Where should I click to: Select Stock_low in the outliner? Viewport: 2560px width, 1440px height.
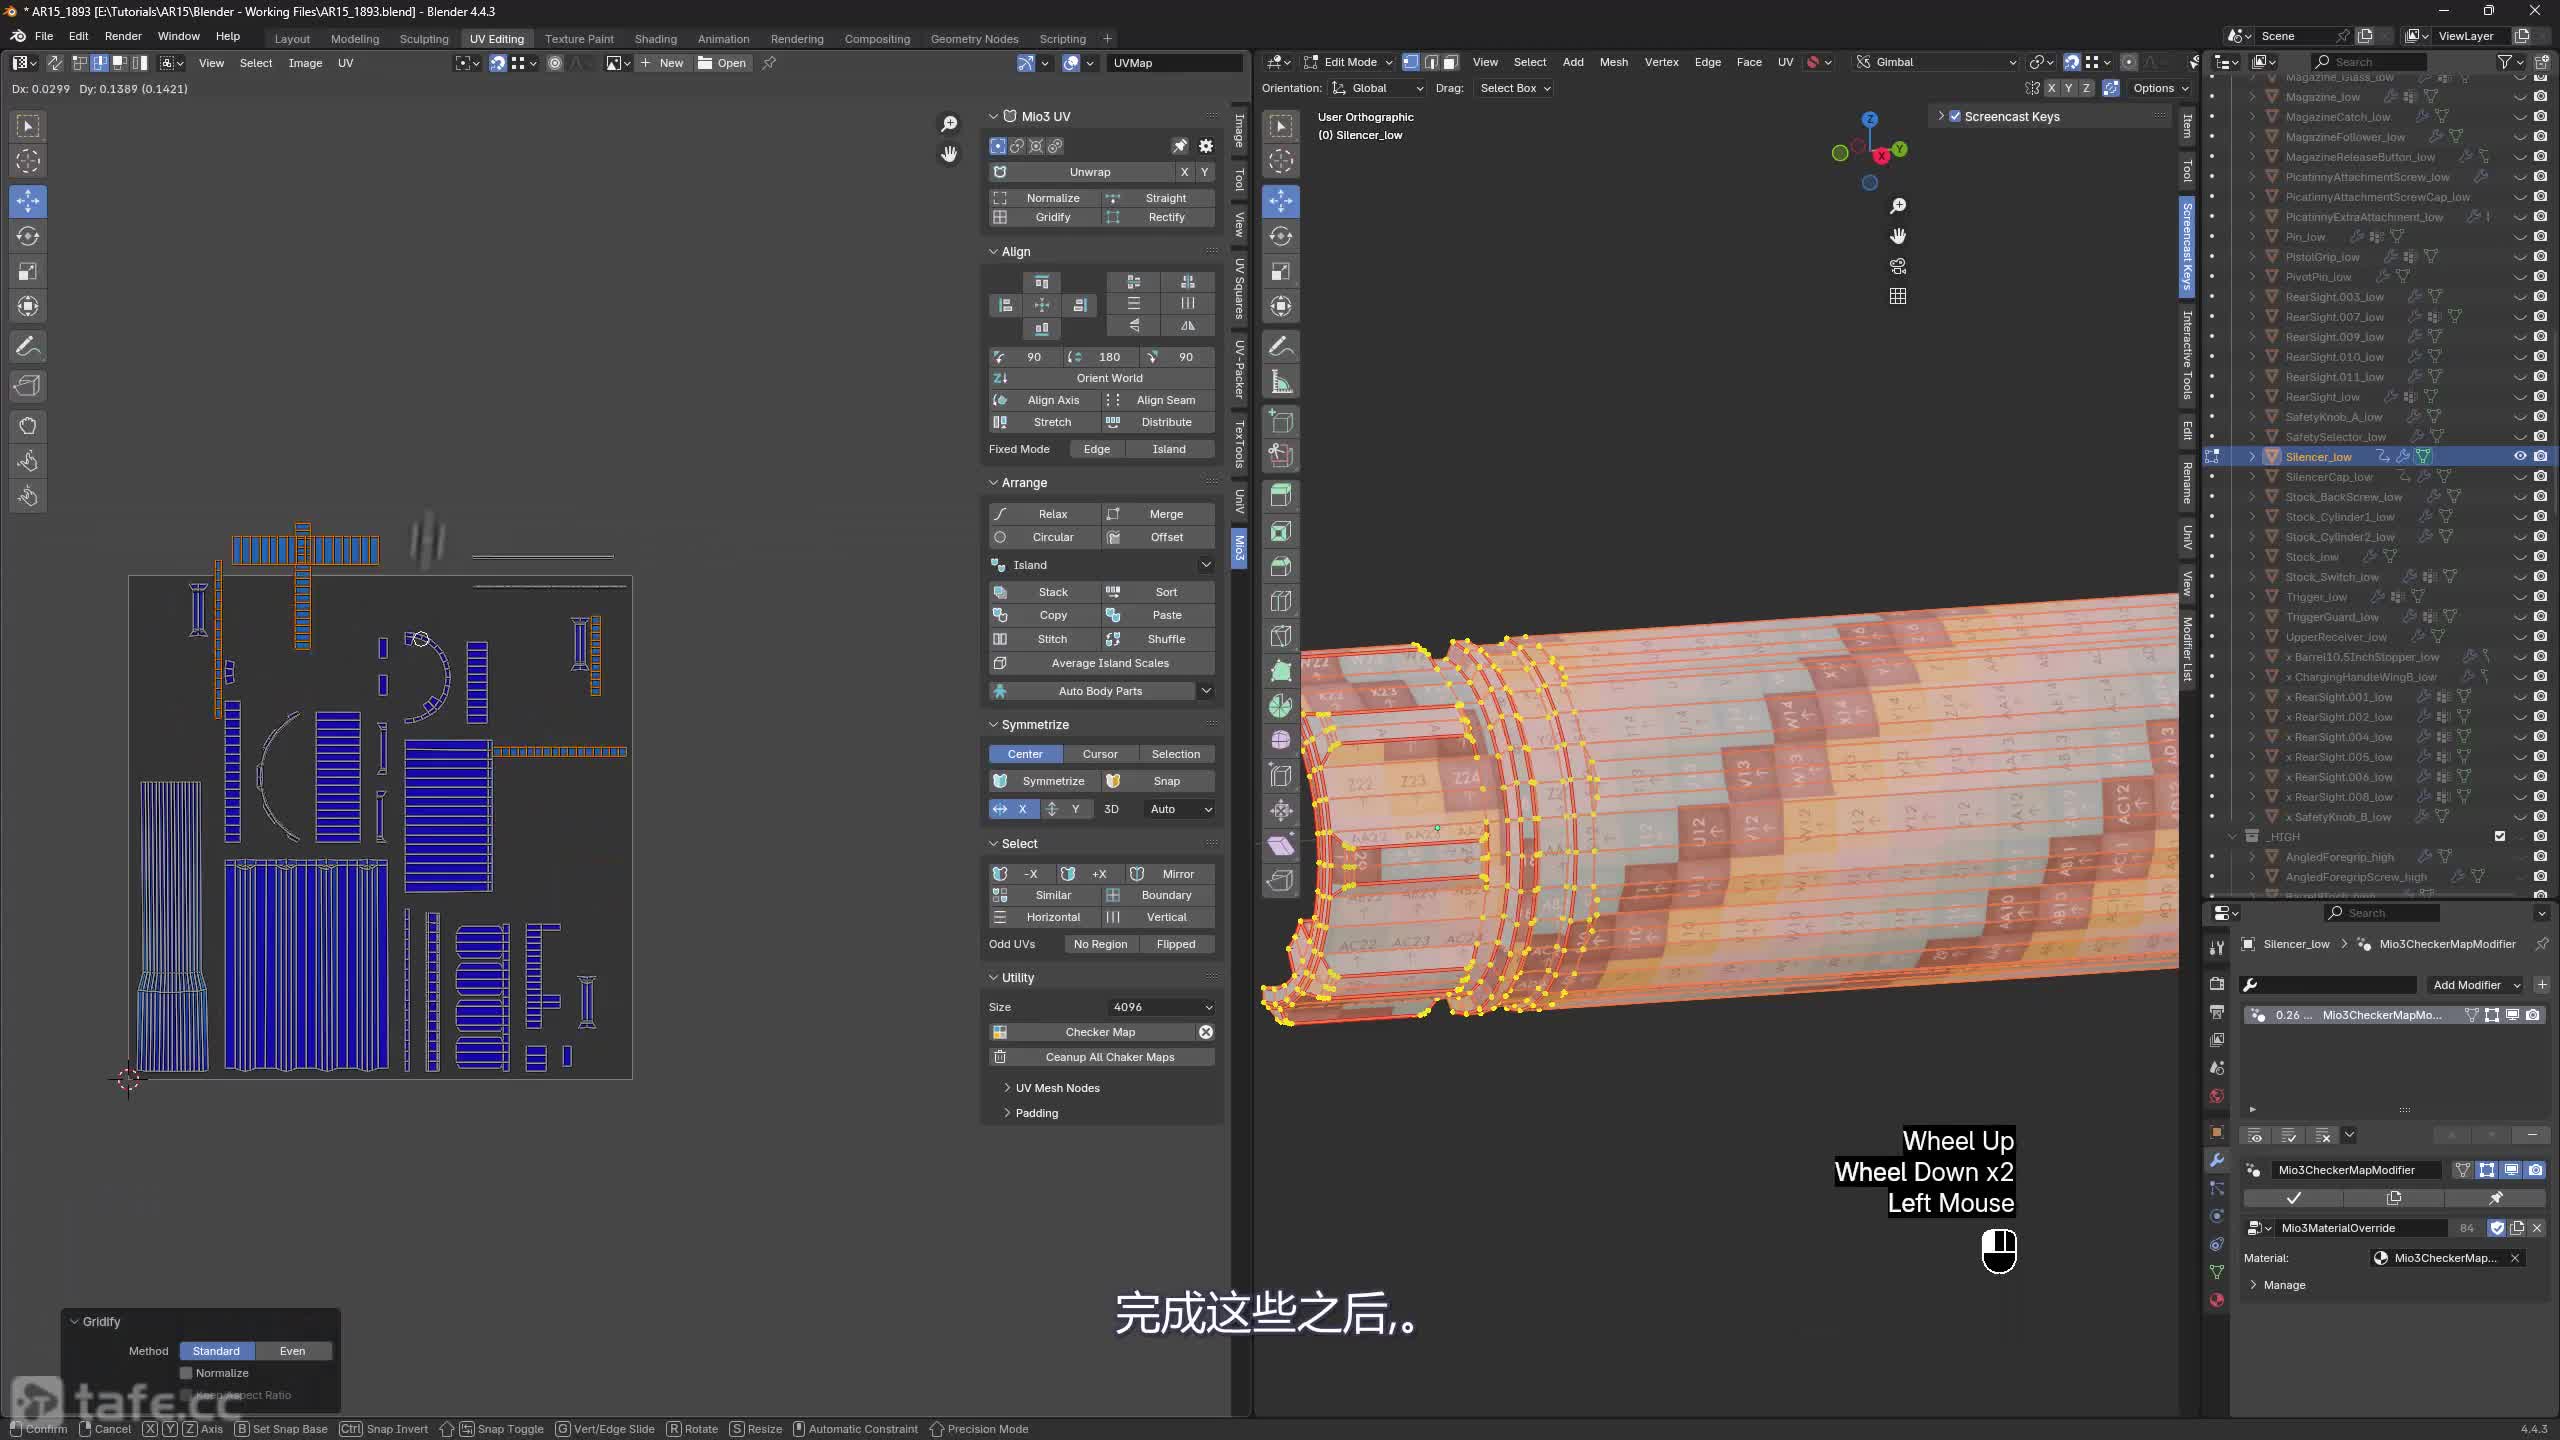pyautogui.click(x=2312, y=557)
